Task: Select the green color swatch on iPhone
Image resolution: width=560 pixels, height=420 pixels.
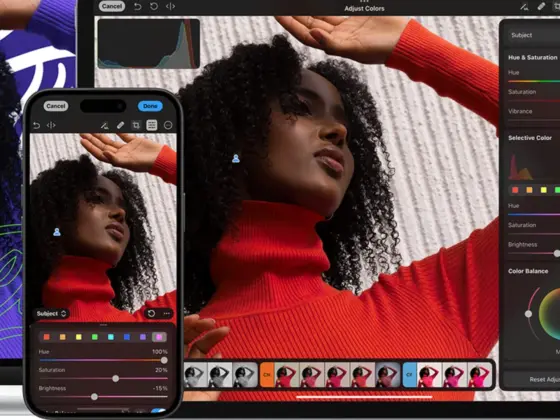Action: tap(95, 337)
